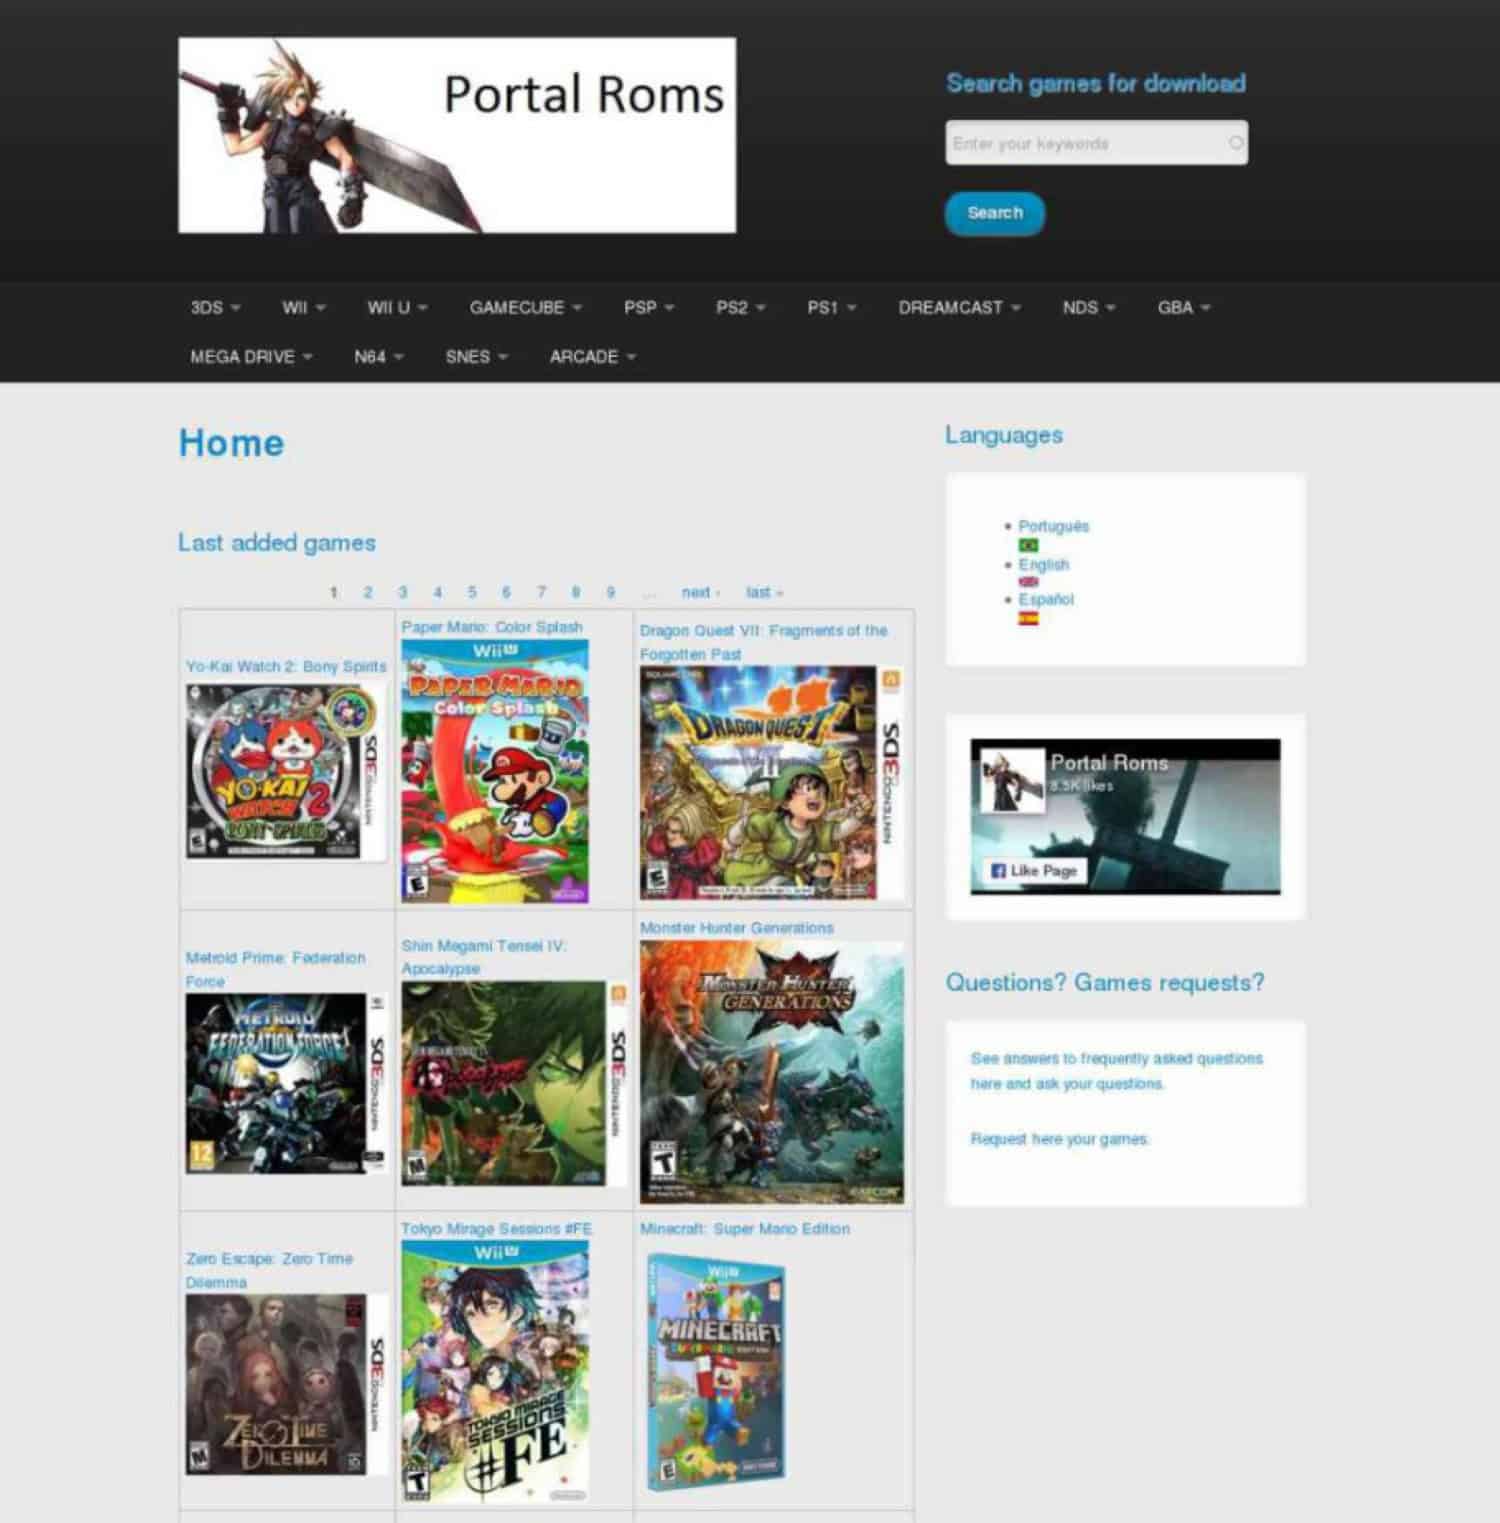
Task: Click the 'Last added games' heading
Action: click(277, 543)
